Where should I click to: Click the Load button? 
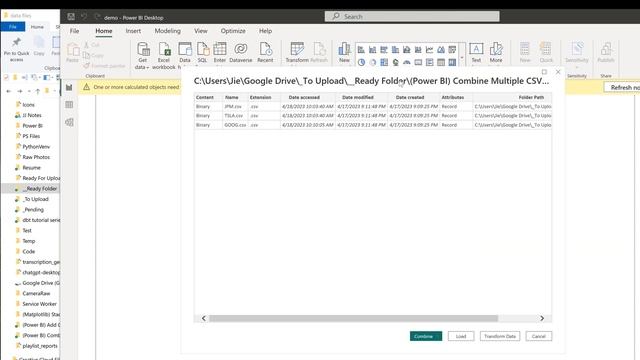point(461,336)
